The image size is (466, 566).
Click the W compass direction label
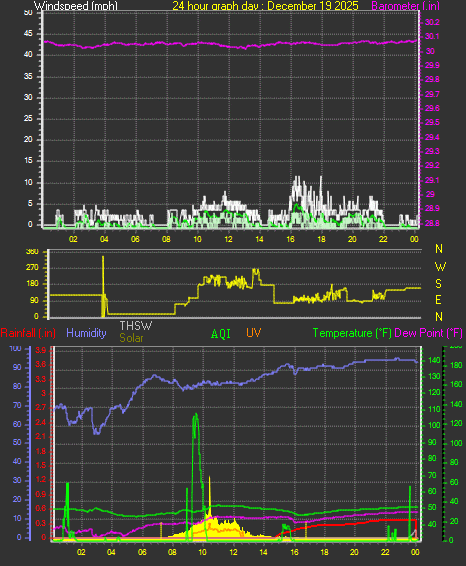click(440, 267)
